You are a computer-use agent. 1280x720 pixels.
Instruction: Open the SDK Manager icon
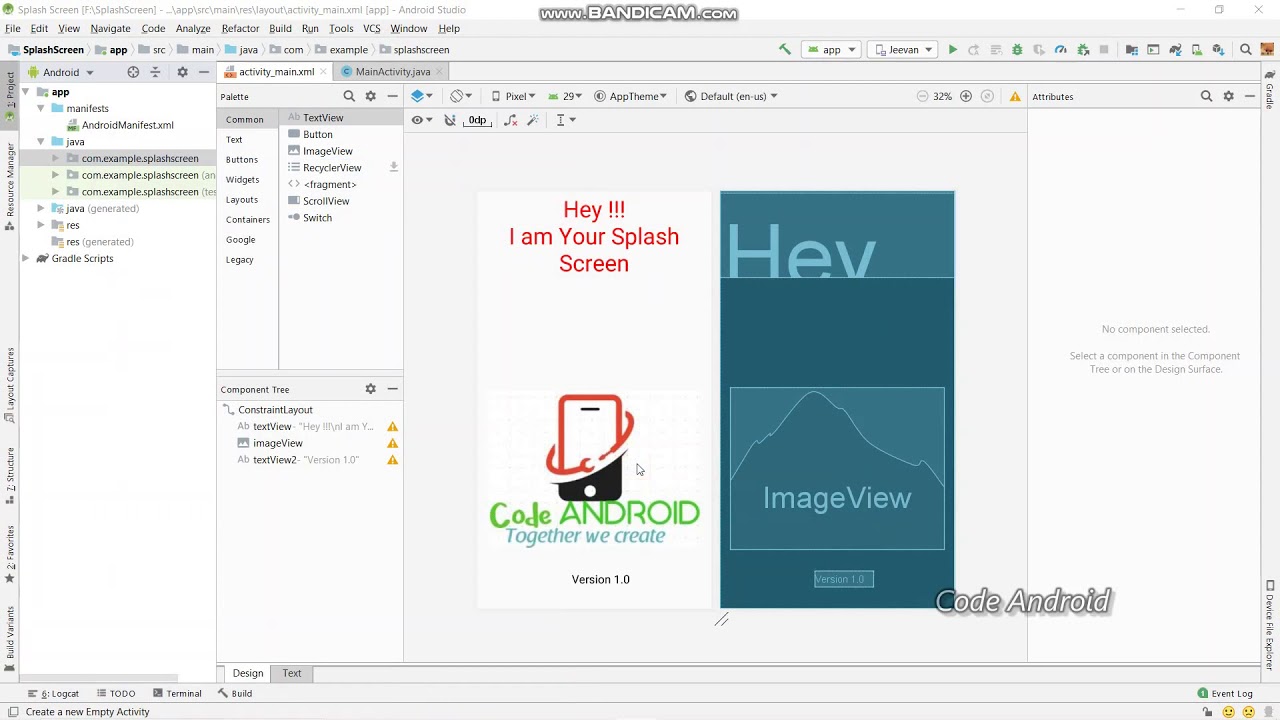(1218, 49)
